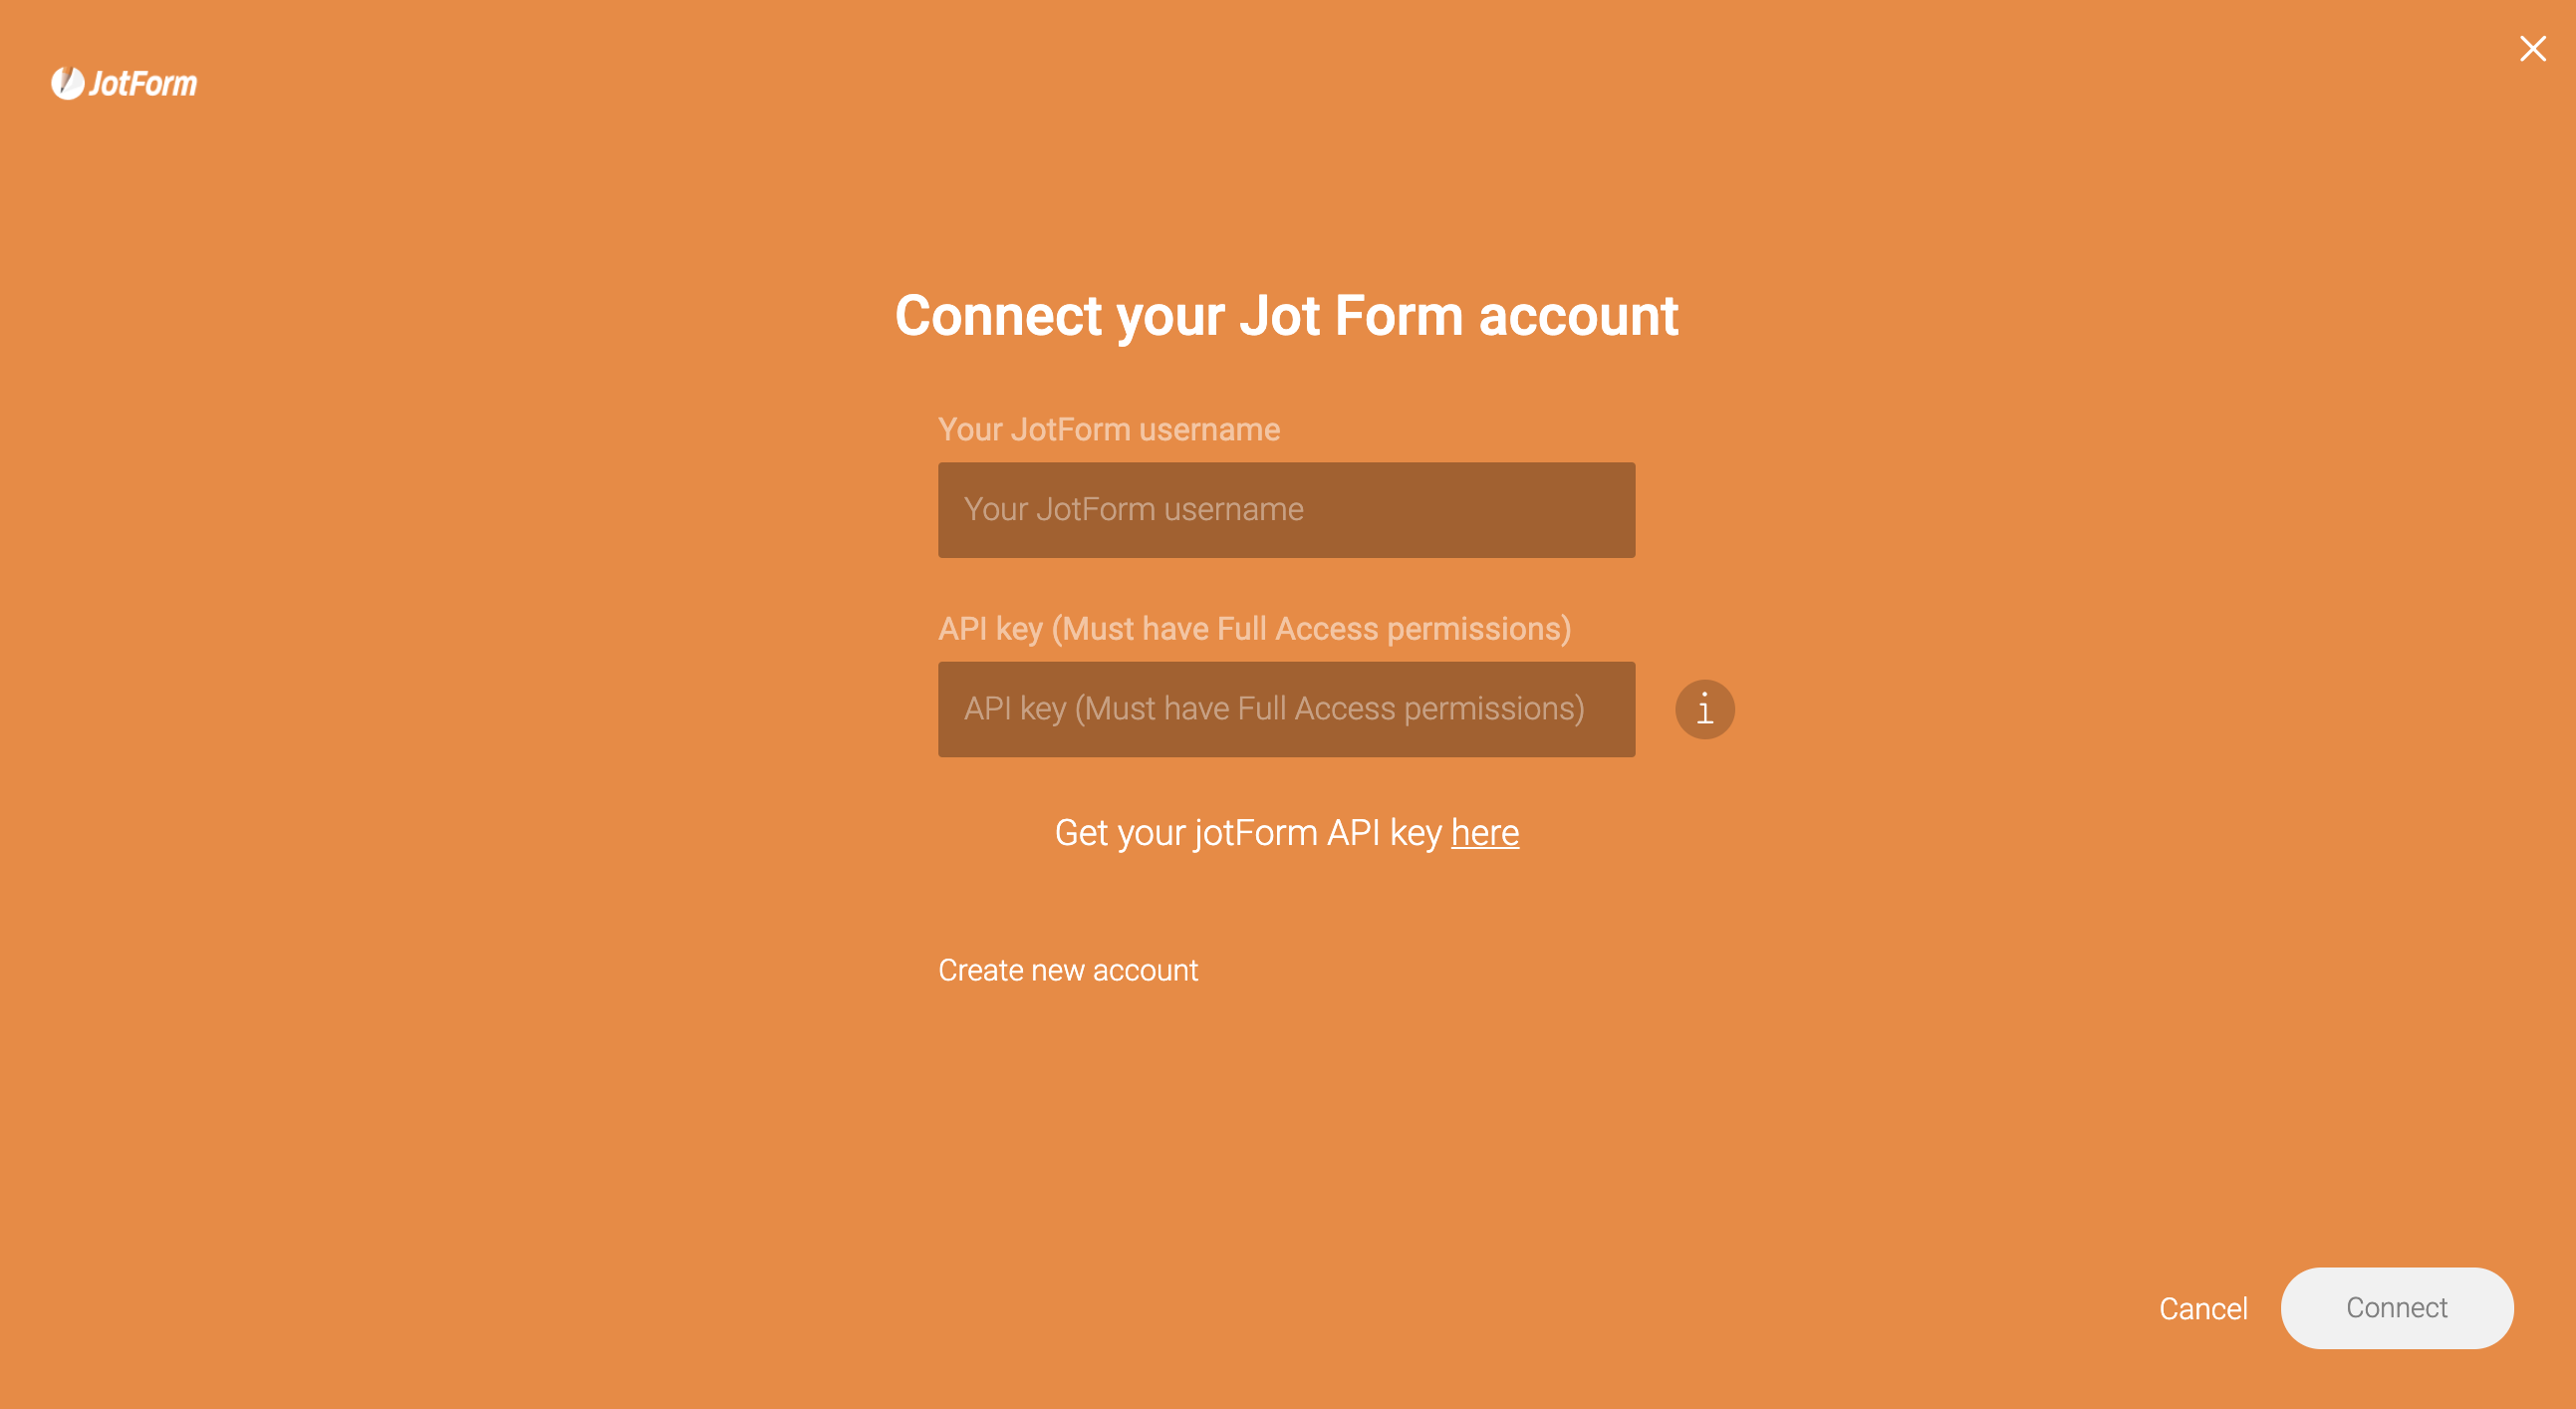The image size is (2576, 1409).
Task: Click the API key input field
Action: tap(1287, 709)
